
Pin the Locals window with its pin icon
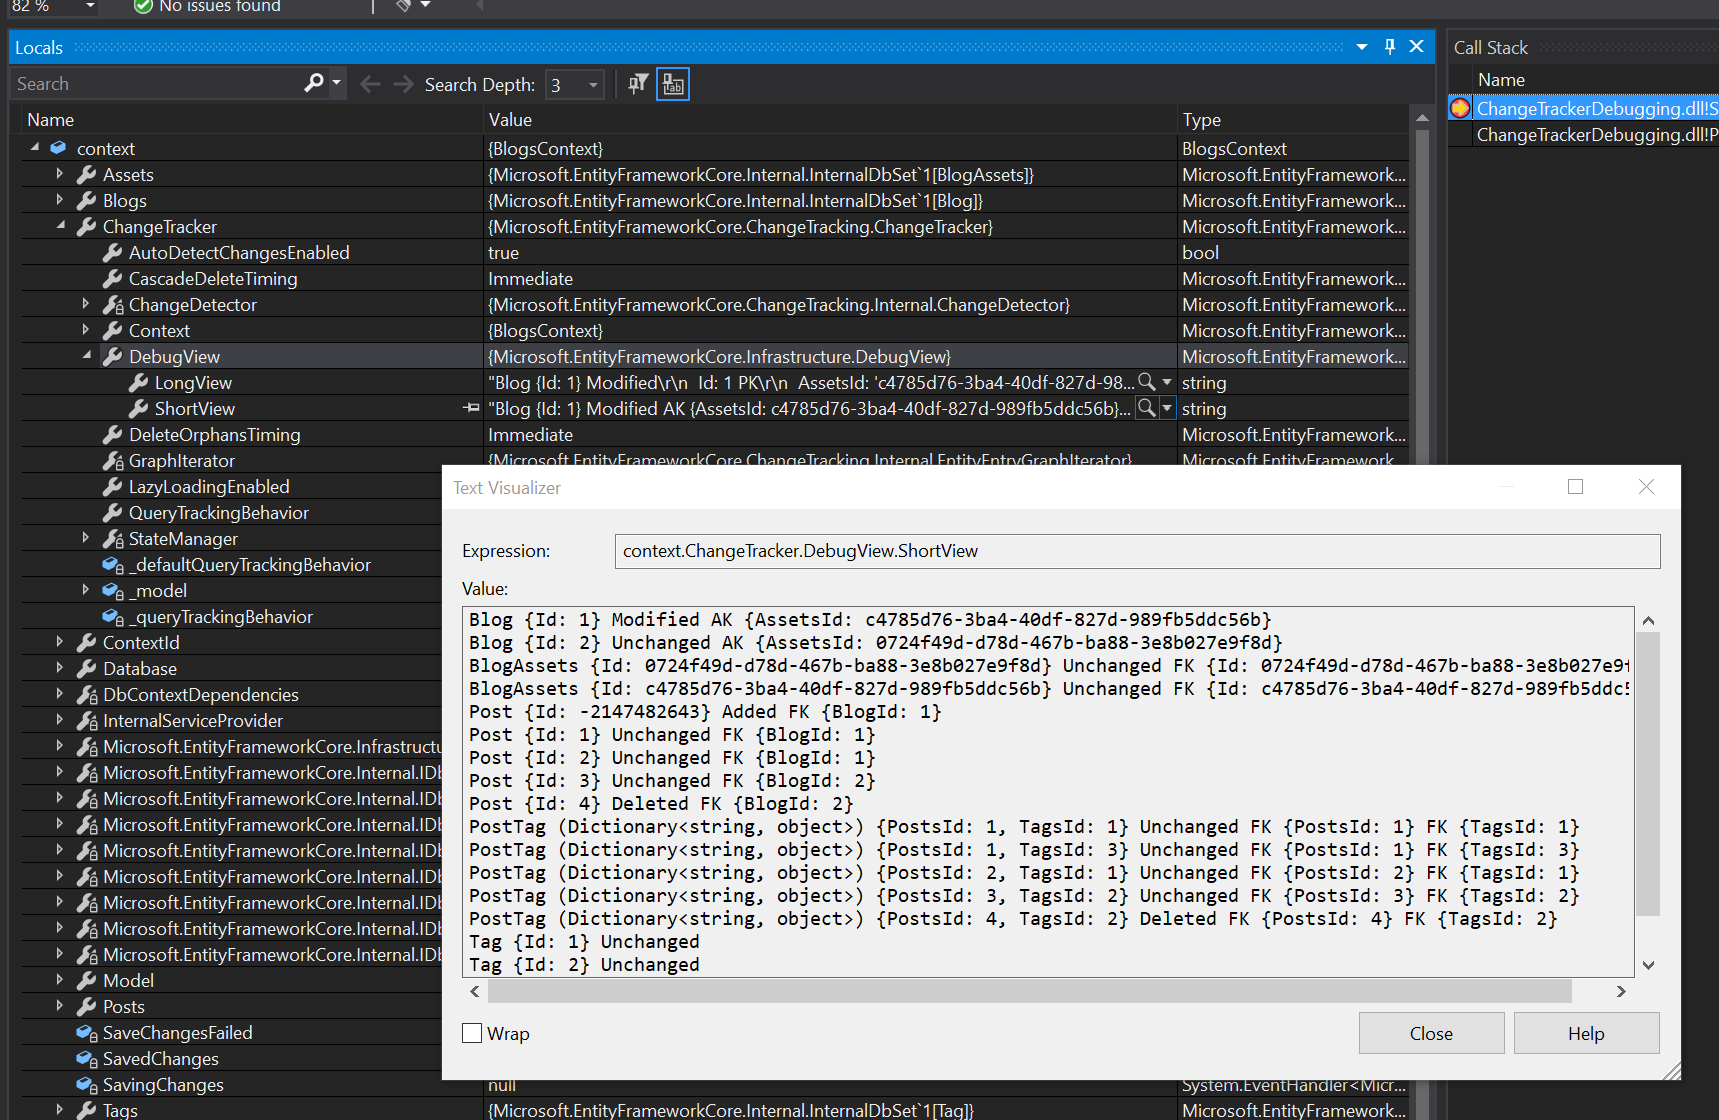coord(1389,46)
